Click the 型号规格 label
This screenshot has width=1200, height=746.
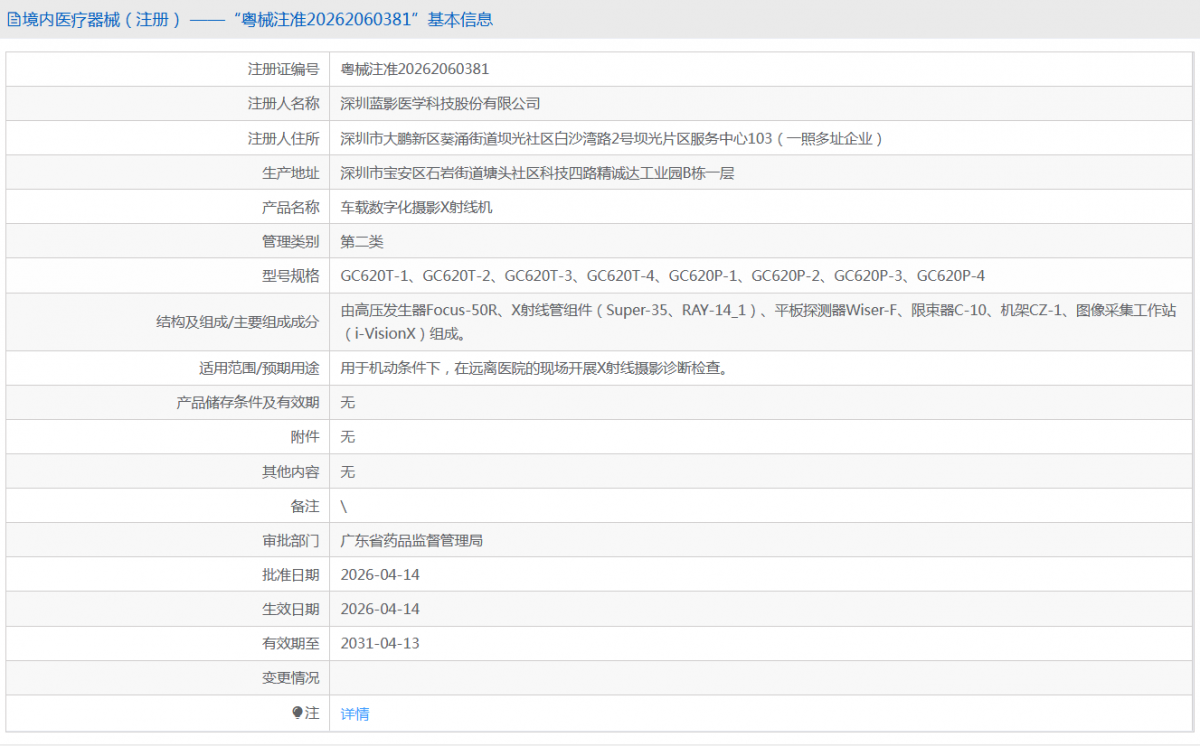[x=291, y=275]
